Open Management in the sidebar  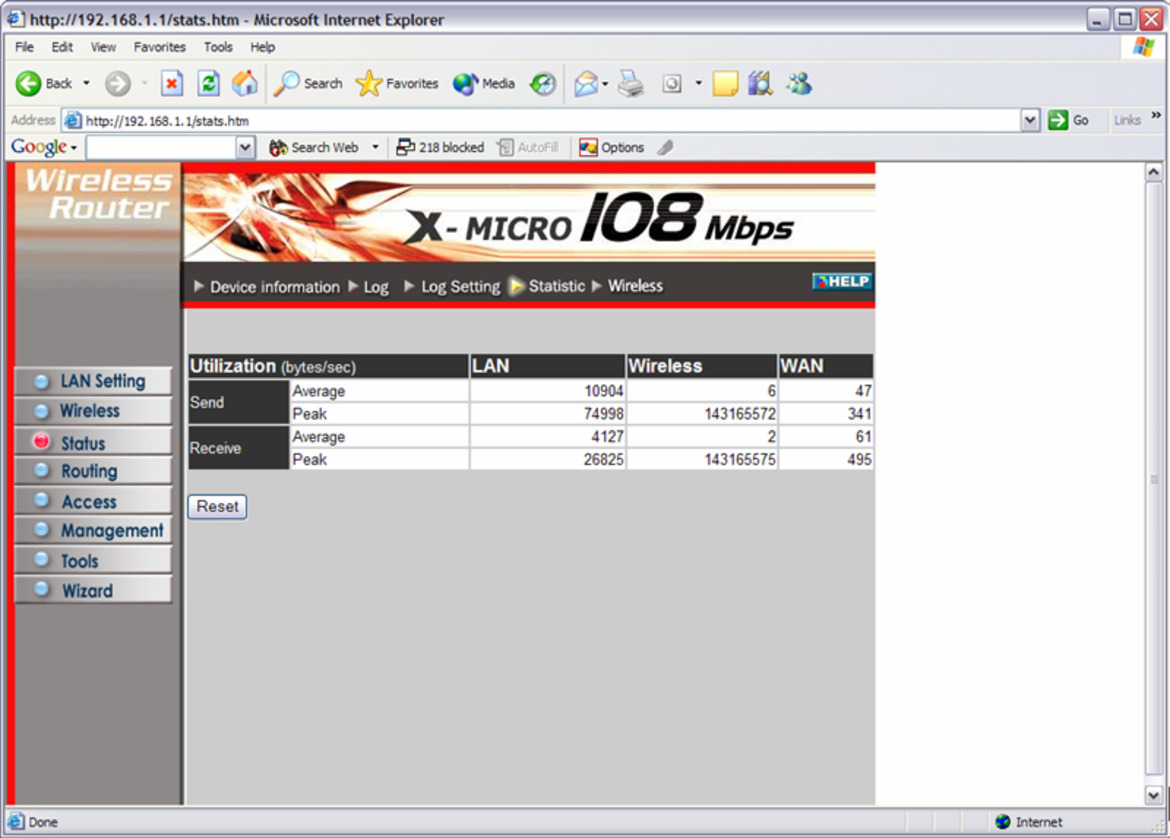click(93, 531)
